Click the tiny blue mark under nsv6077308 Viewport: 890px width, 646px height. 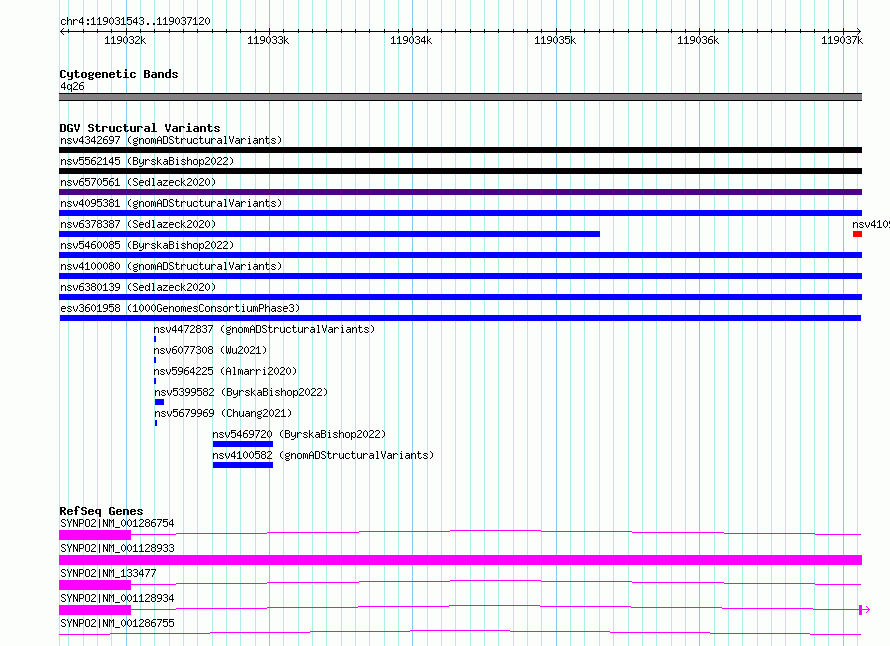(x=155, y=360)
